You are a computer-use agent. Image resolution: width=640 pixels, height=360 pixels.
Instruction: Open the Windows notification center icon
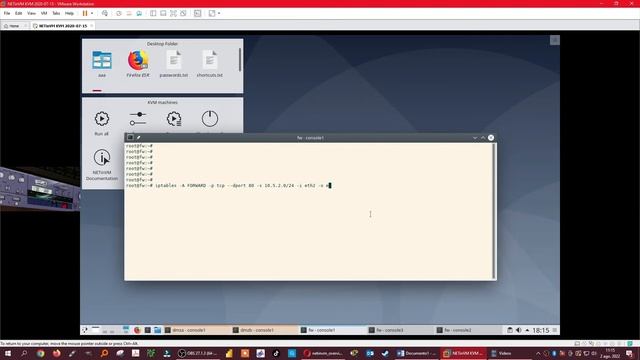630,353
